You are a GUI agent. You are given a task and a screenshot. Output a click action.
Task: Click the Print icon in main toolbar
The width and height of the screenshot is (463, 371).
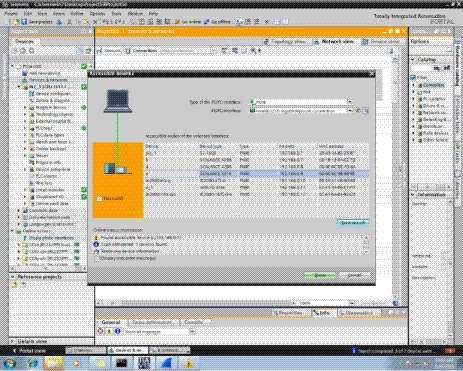[x=59, y=22]
